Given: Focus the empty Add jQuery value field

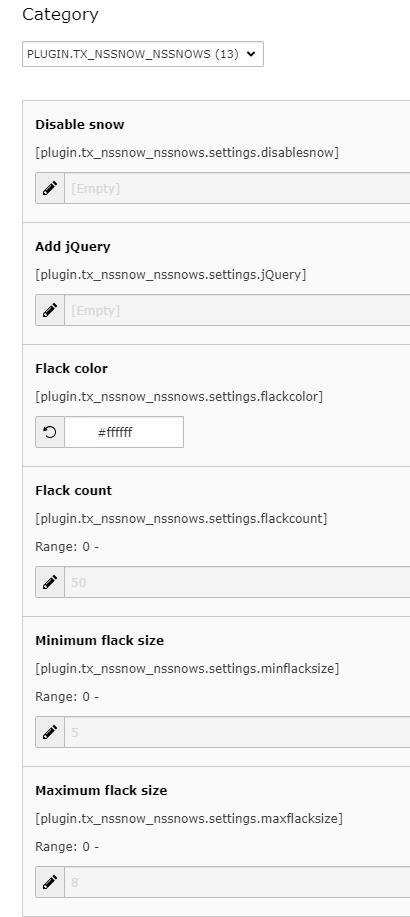Looking at the screenshot, I should (237, 310).
